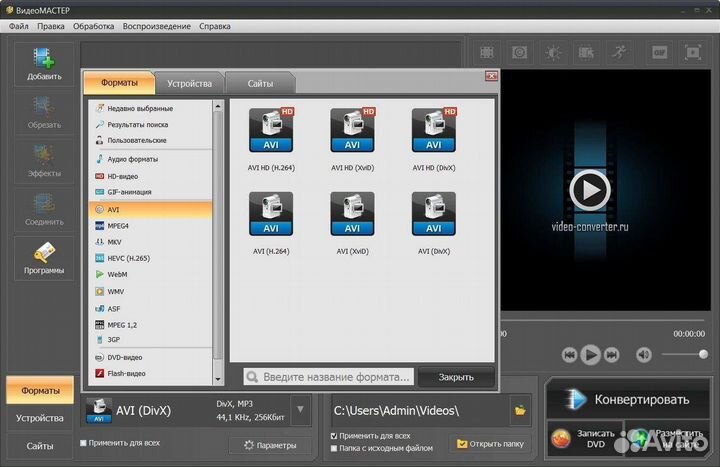Enable Применить для всех under format selector

(84, 442)
